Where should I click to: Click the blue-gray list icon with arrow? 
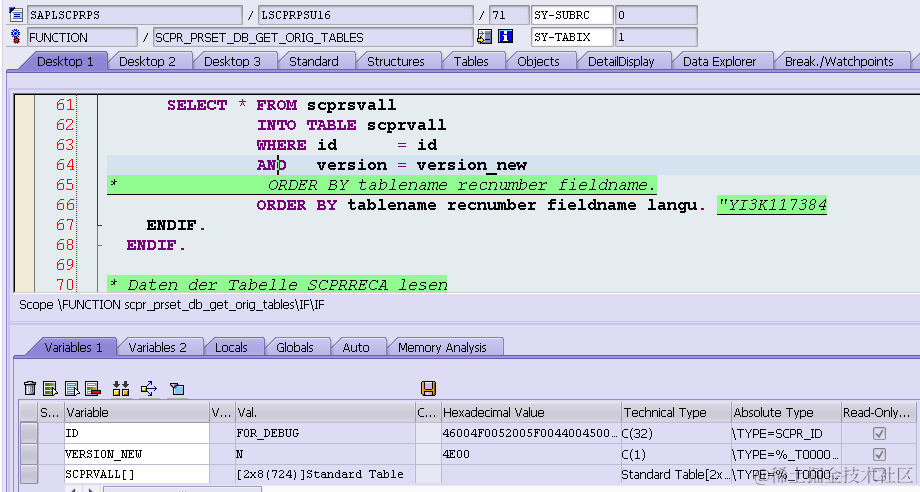click(72, 388)
